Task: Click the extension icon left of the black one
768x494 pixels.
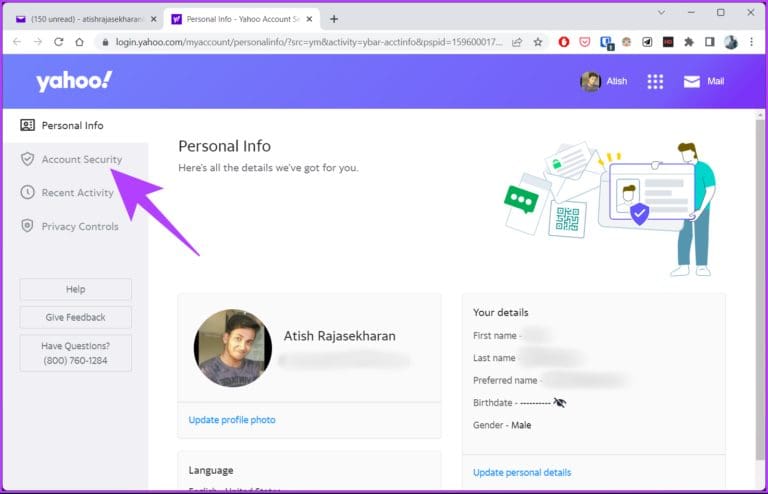Action: tap(647, 42)
